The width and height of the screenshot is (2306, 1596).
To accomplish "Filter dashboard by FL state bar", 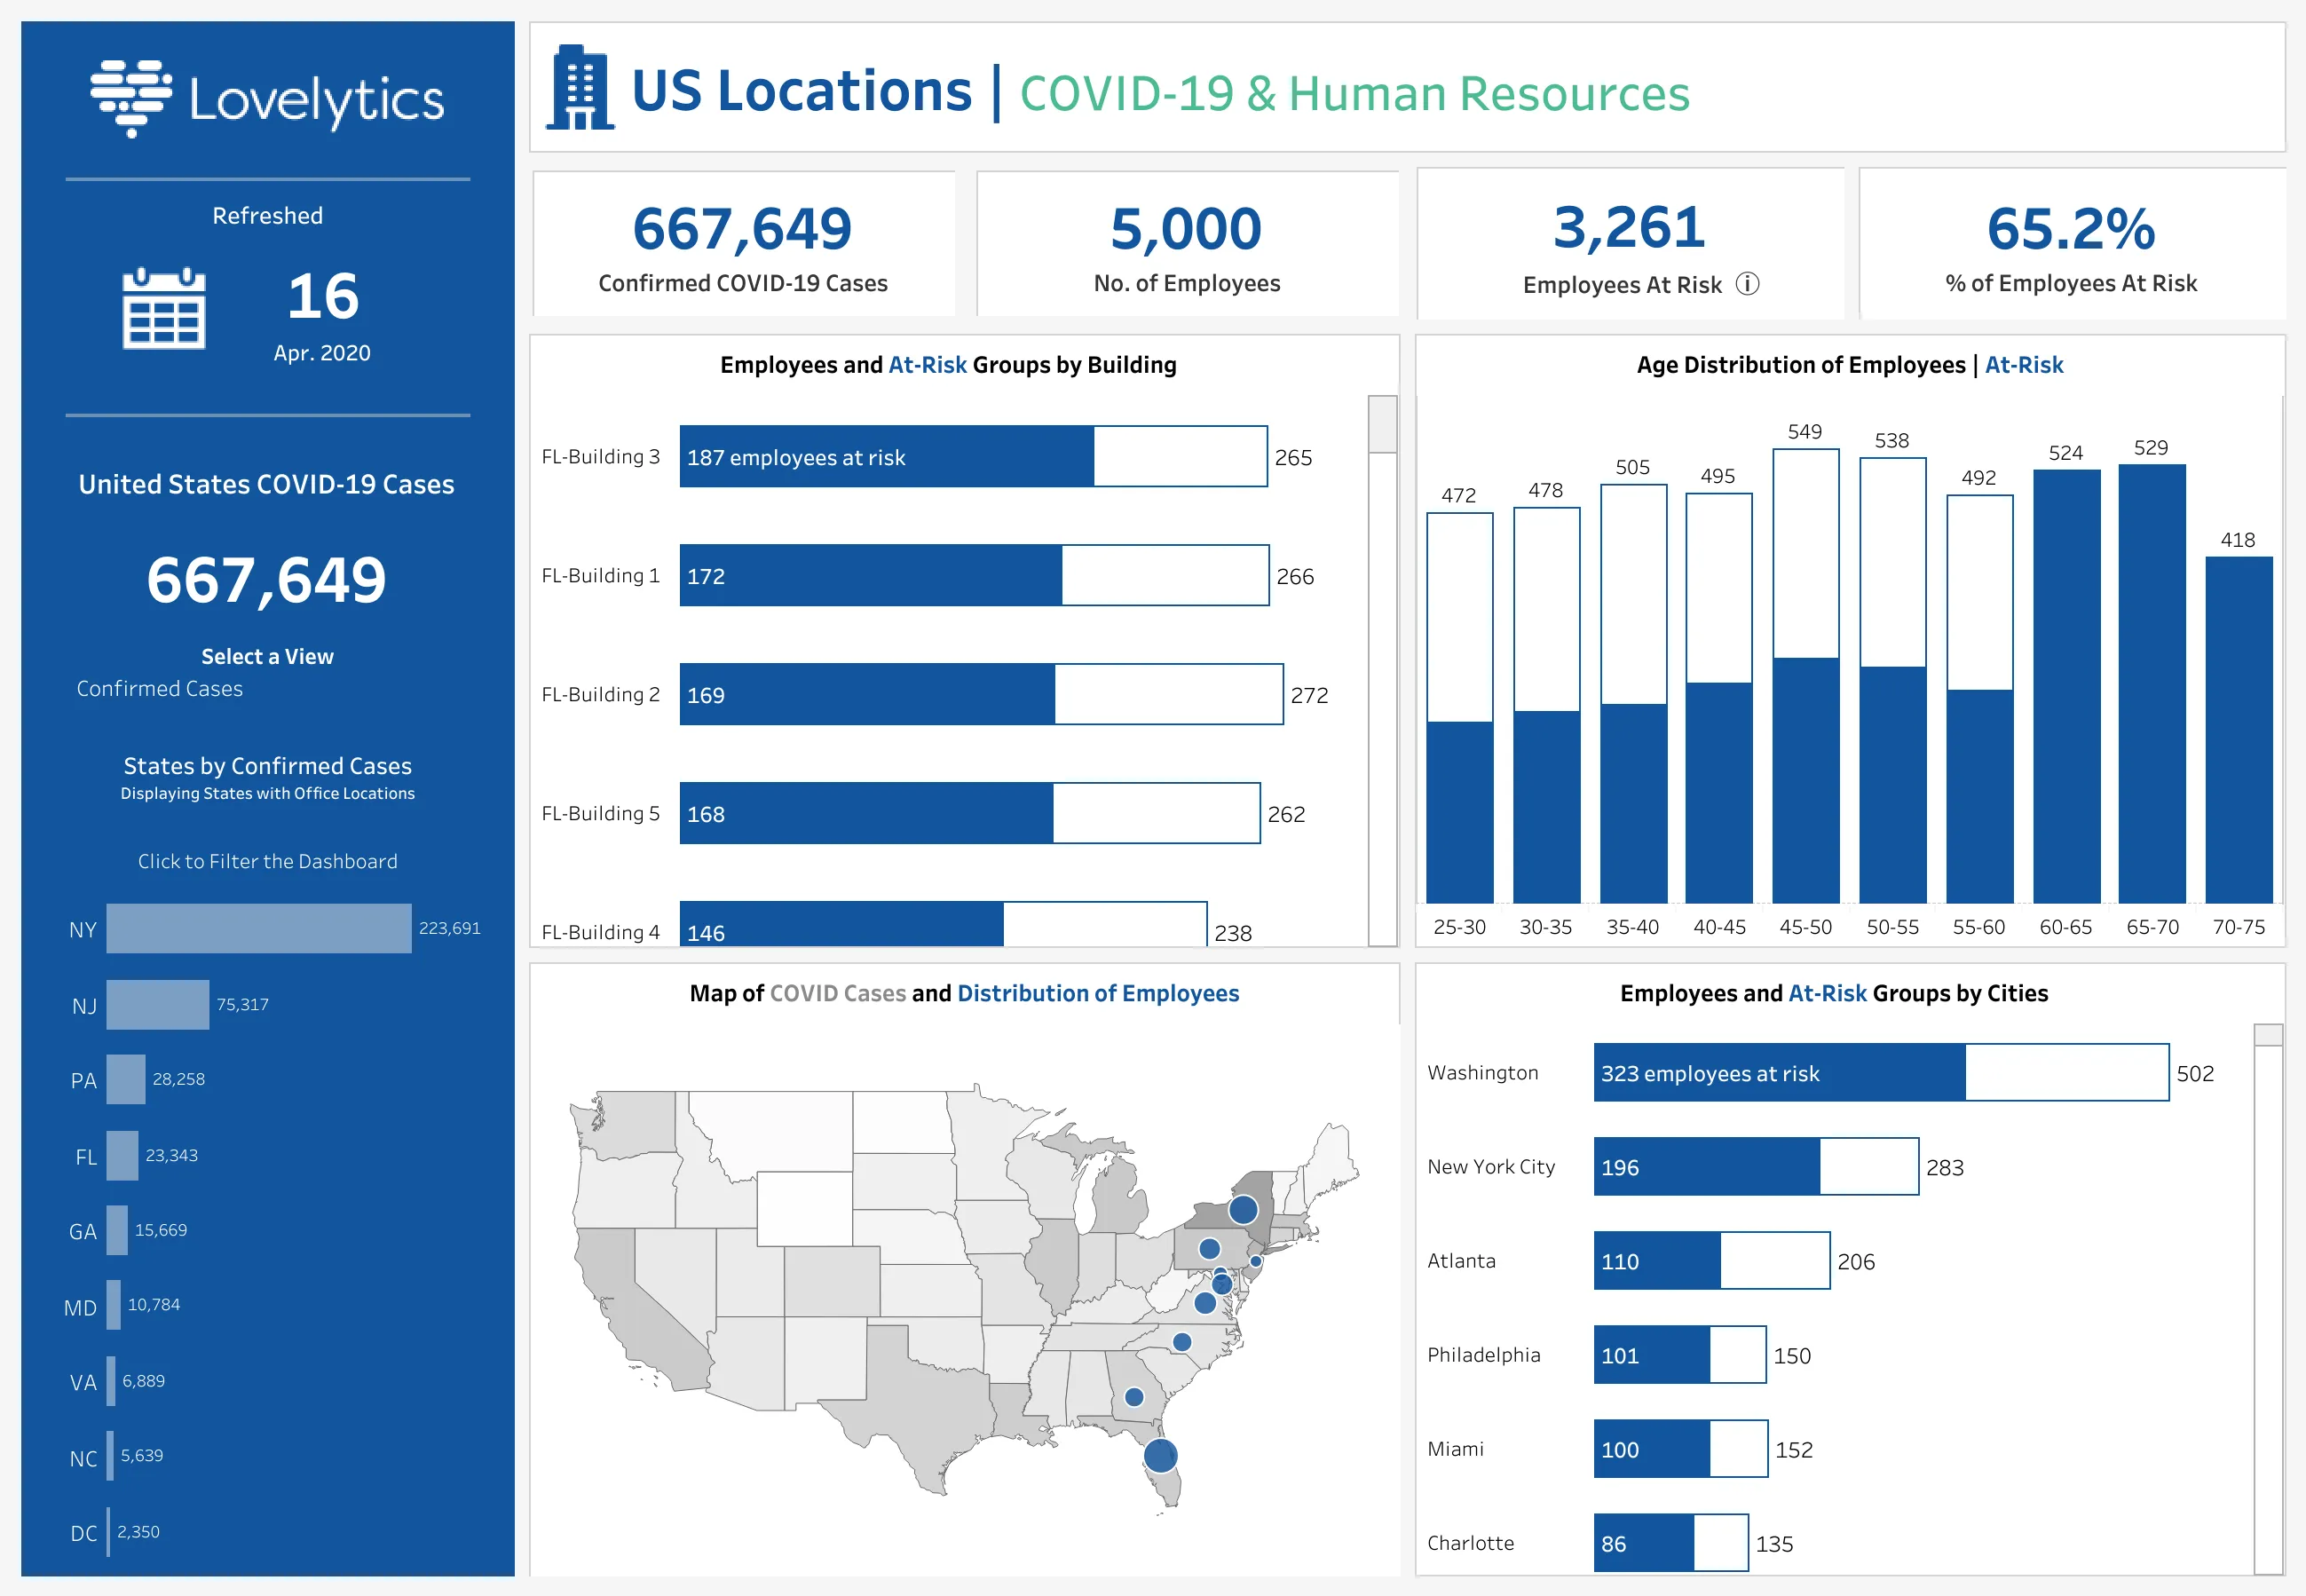I will (x=122, y=1156).
